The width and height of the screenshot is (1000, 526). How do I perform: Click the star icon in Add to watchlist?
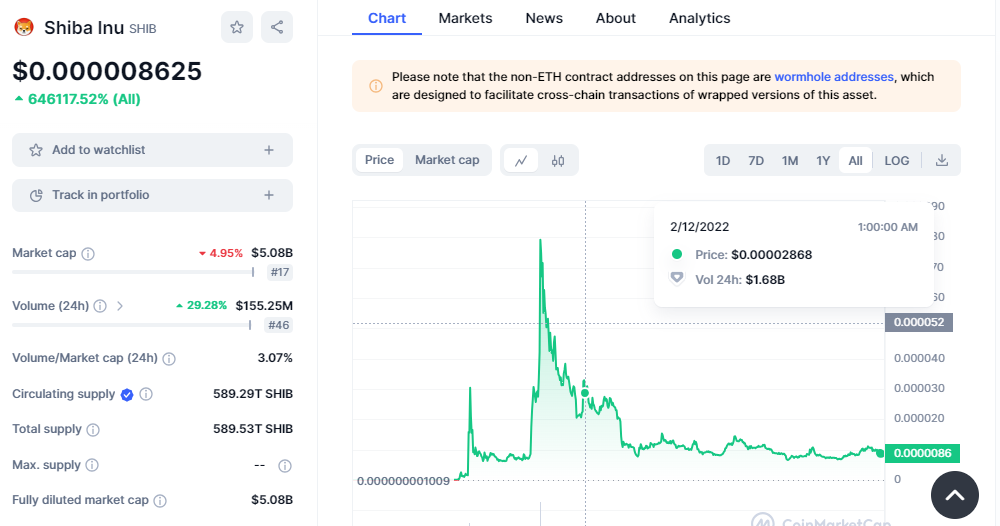pyautogui.click(x=36, y=150)
